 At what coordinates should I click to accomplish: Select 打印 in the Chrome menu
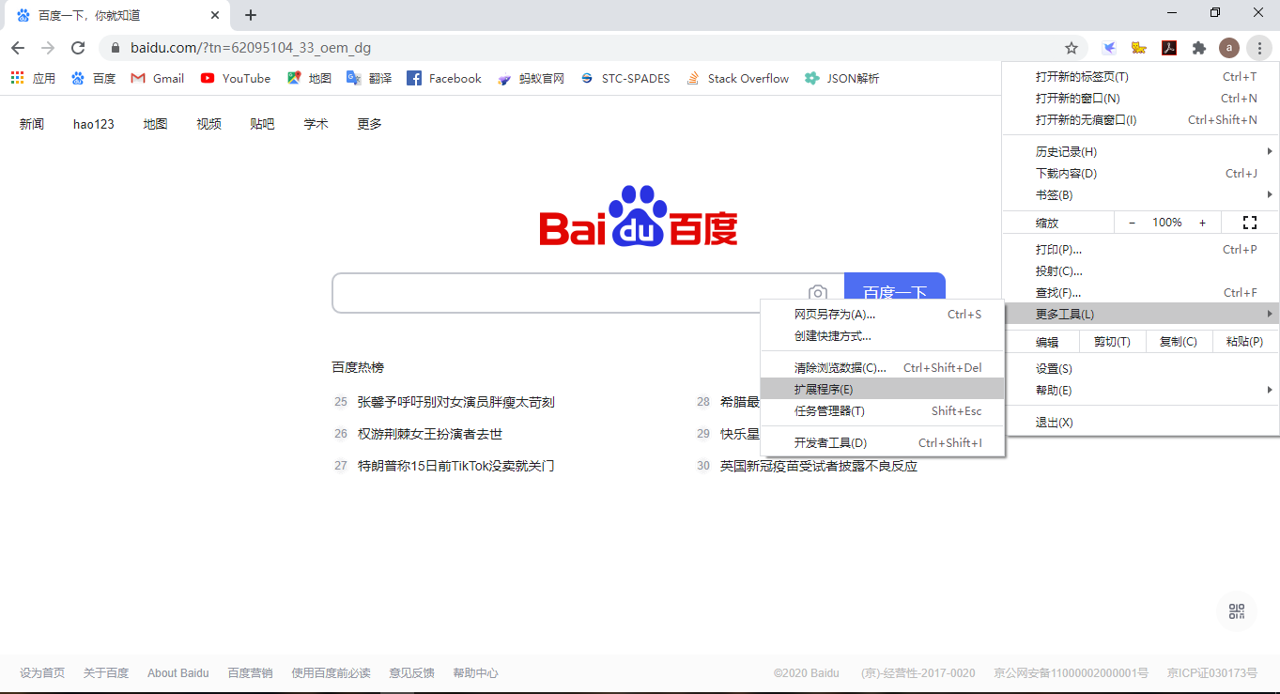pos(1141,249)
